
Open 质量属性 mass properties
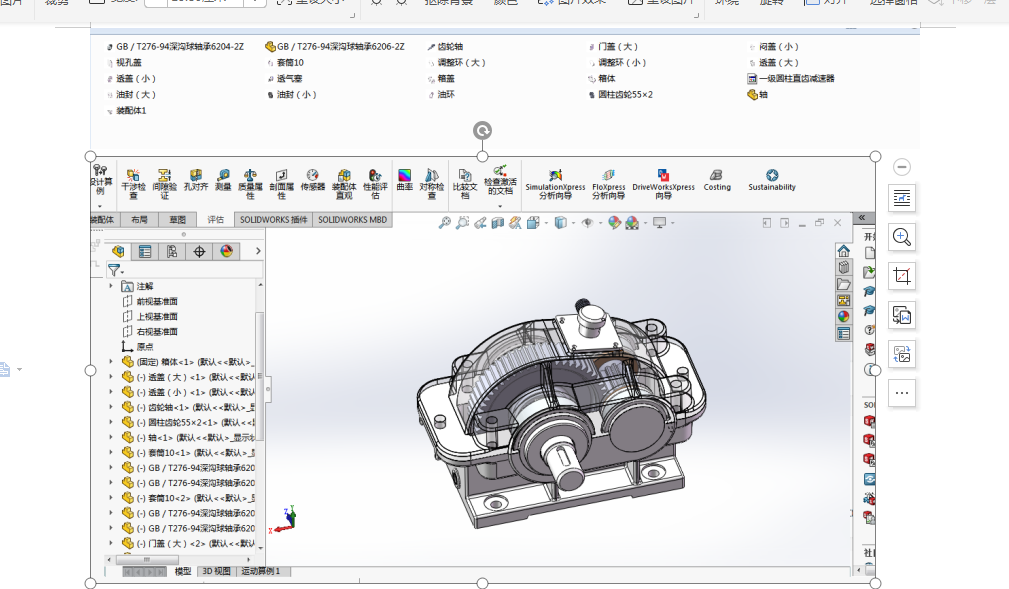coord(250,181)
